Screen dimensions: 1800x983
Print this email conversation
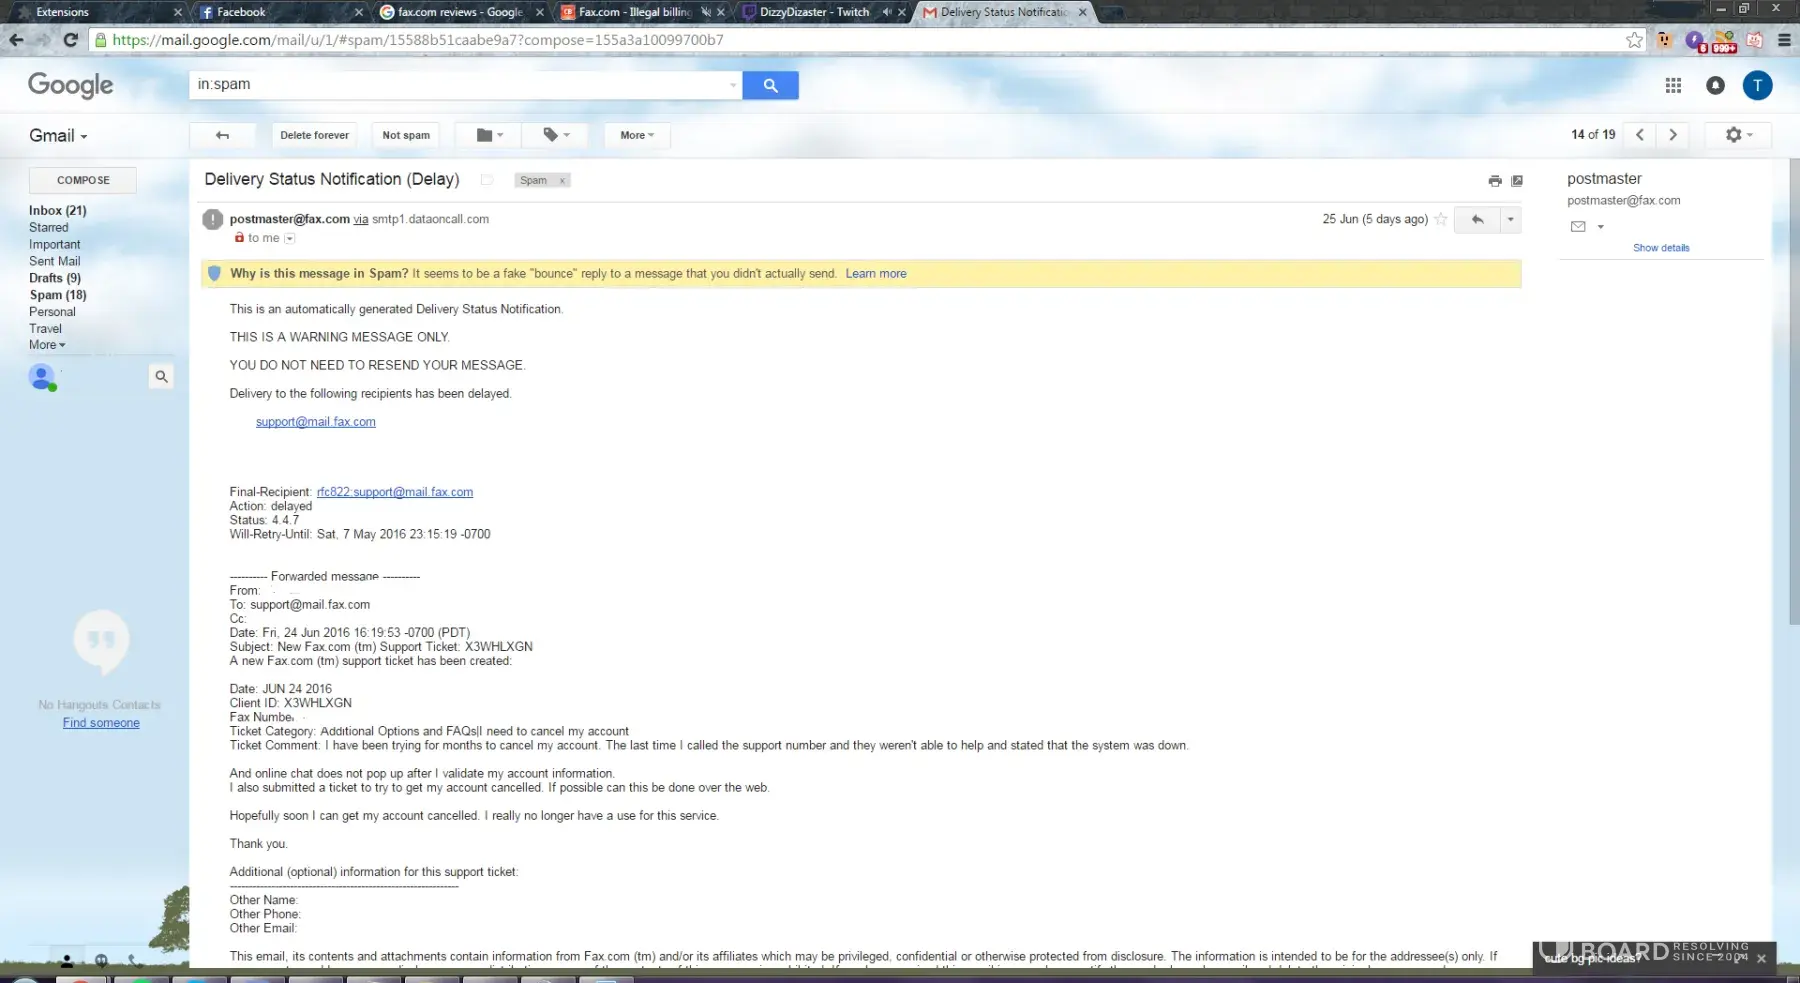click(x=1494, y=181)
